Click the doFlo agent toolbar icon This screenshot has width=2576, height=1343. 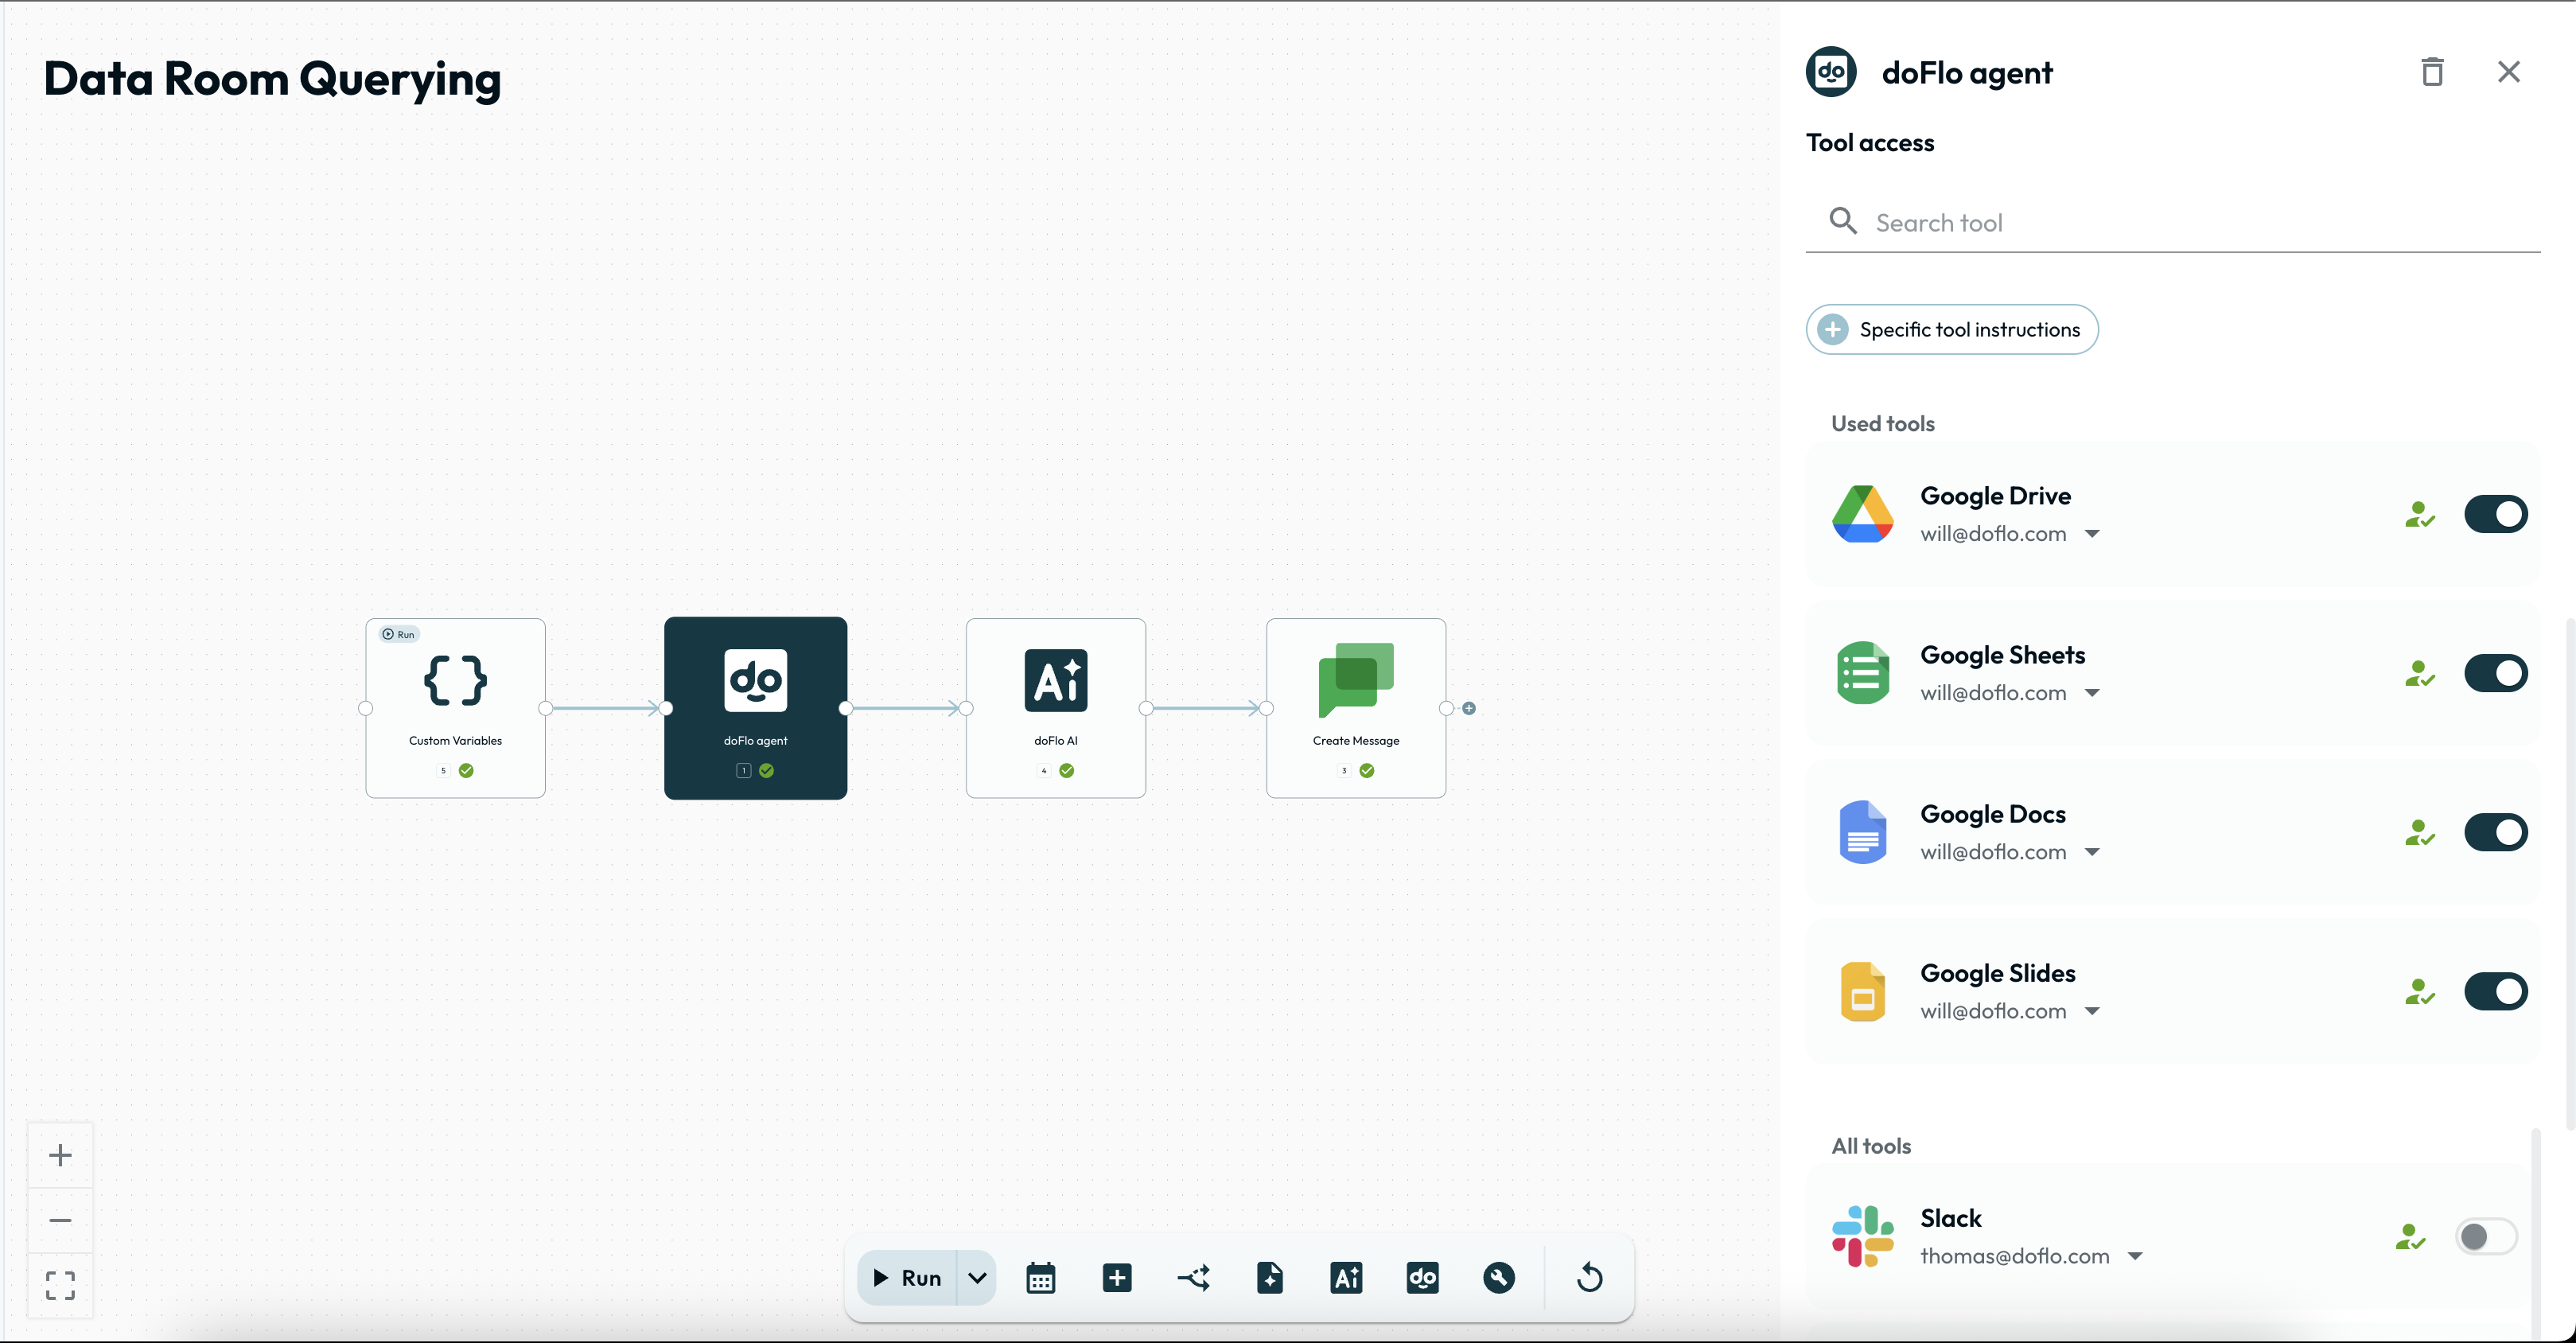1422,1277
